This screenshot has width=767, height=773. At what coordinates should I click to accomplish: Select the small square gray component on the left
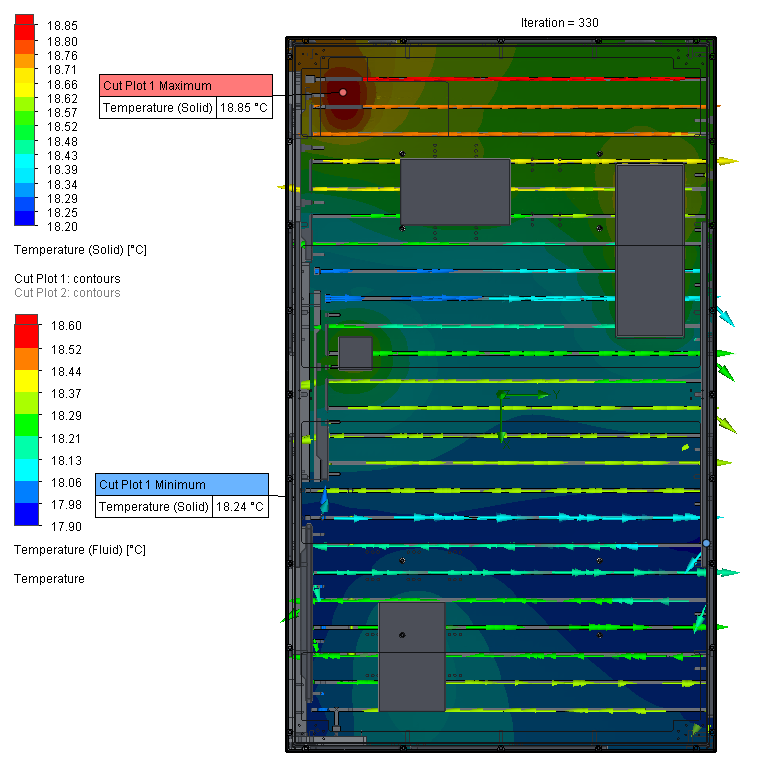355,353
